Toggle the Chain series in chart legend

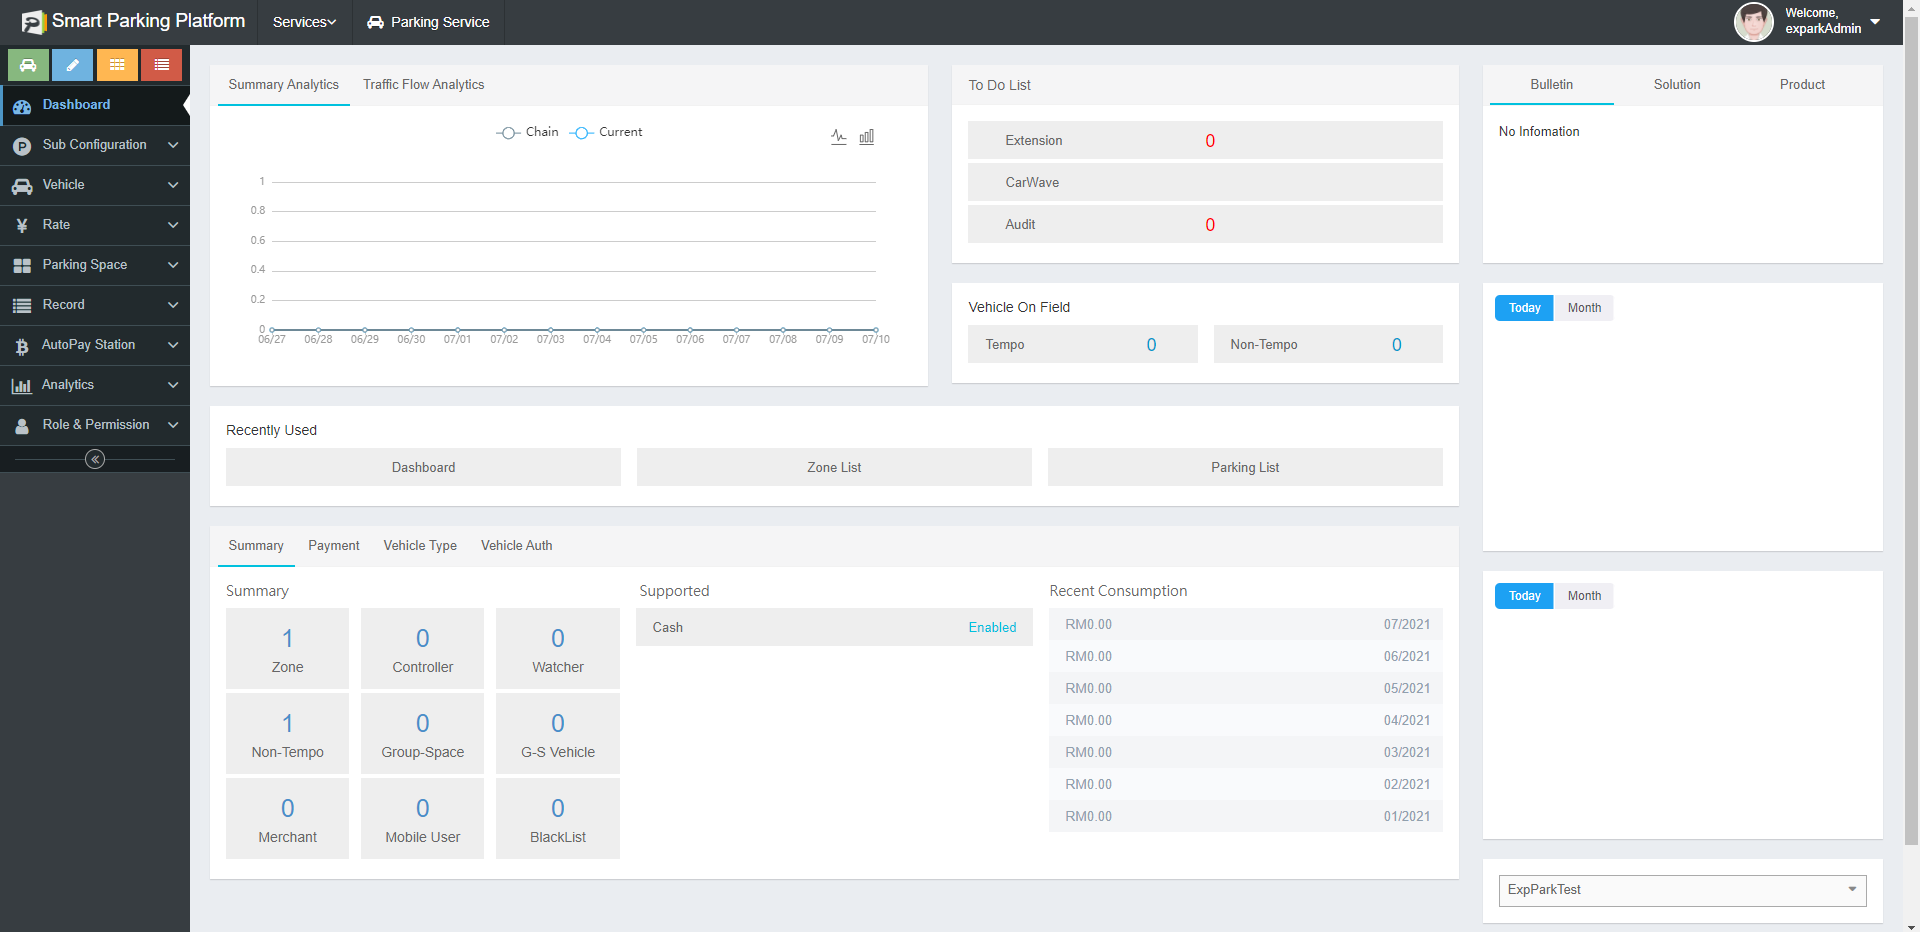coord(528,132)
